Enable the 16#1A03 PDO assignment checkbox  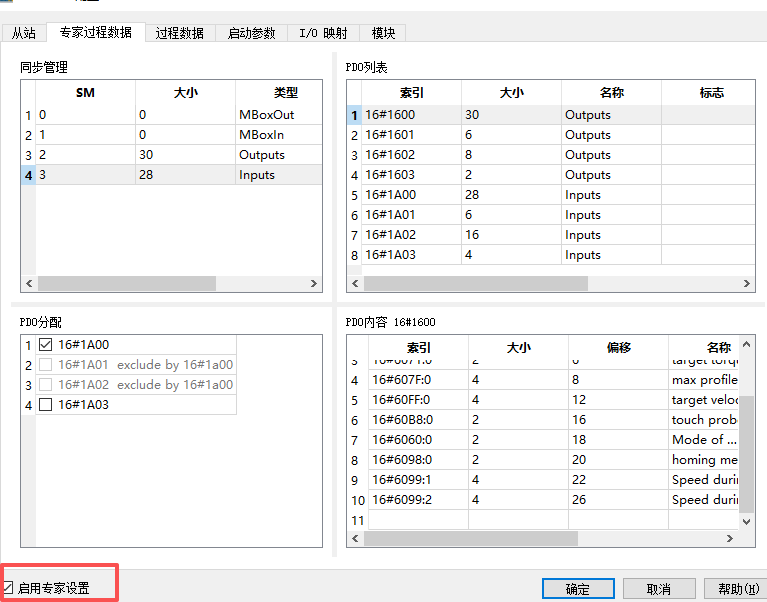point(45,405)
